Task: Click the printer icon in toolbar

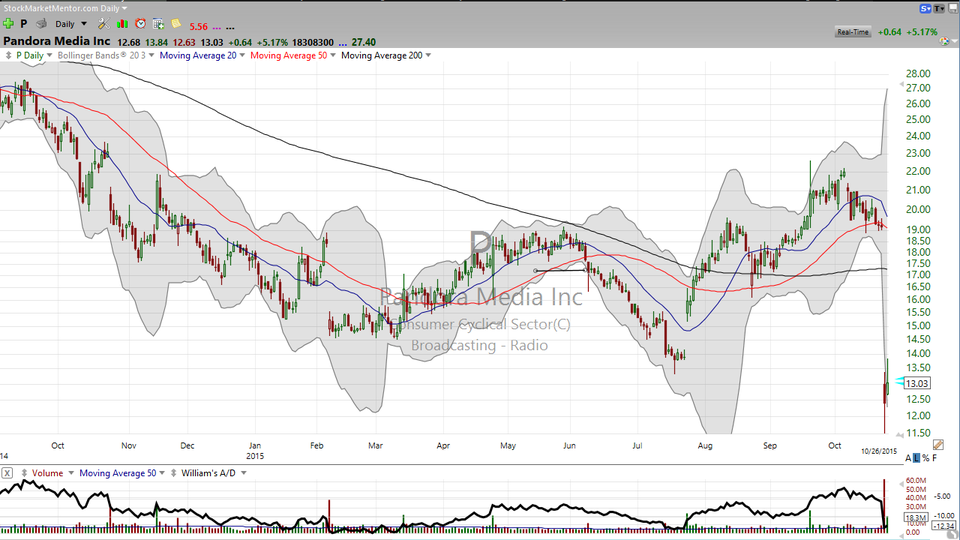Action: (x=42, y=24)
